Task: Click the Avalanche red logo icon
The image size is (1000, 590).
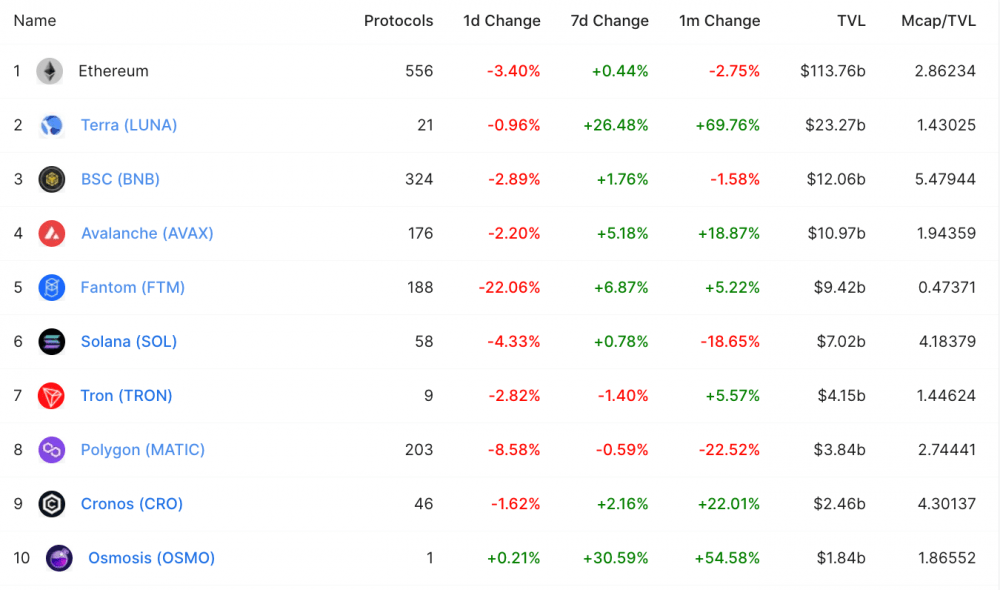Action: [x=52, y=233]
